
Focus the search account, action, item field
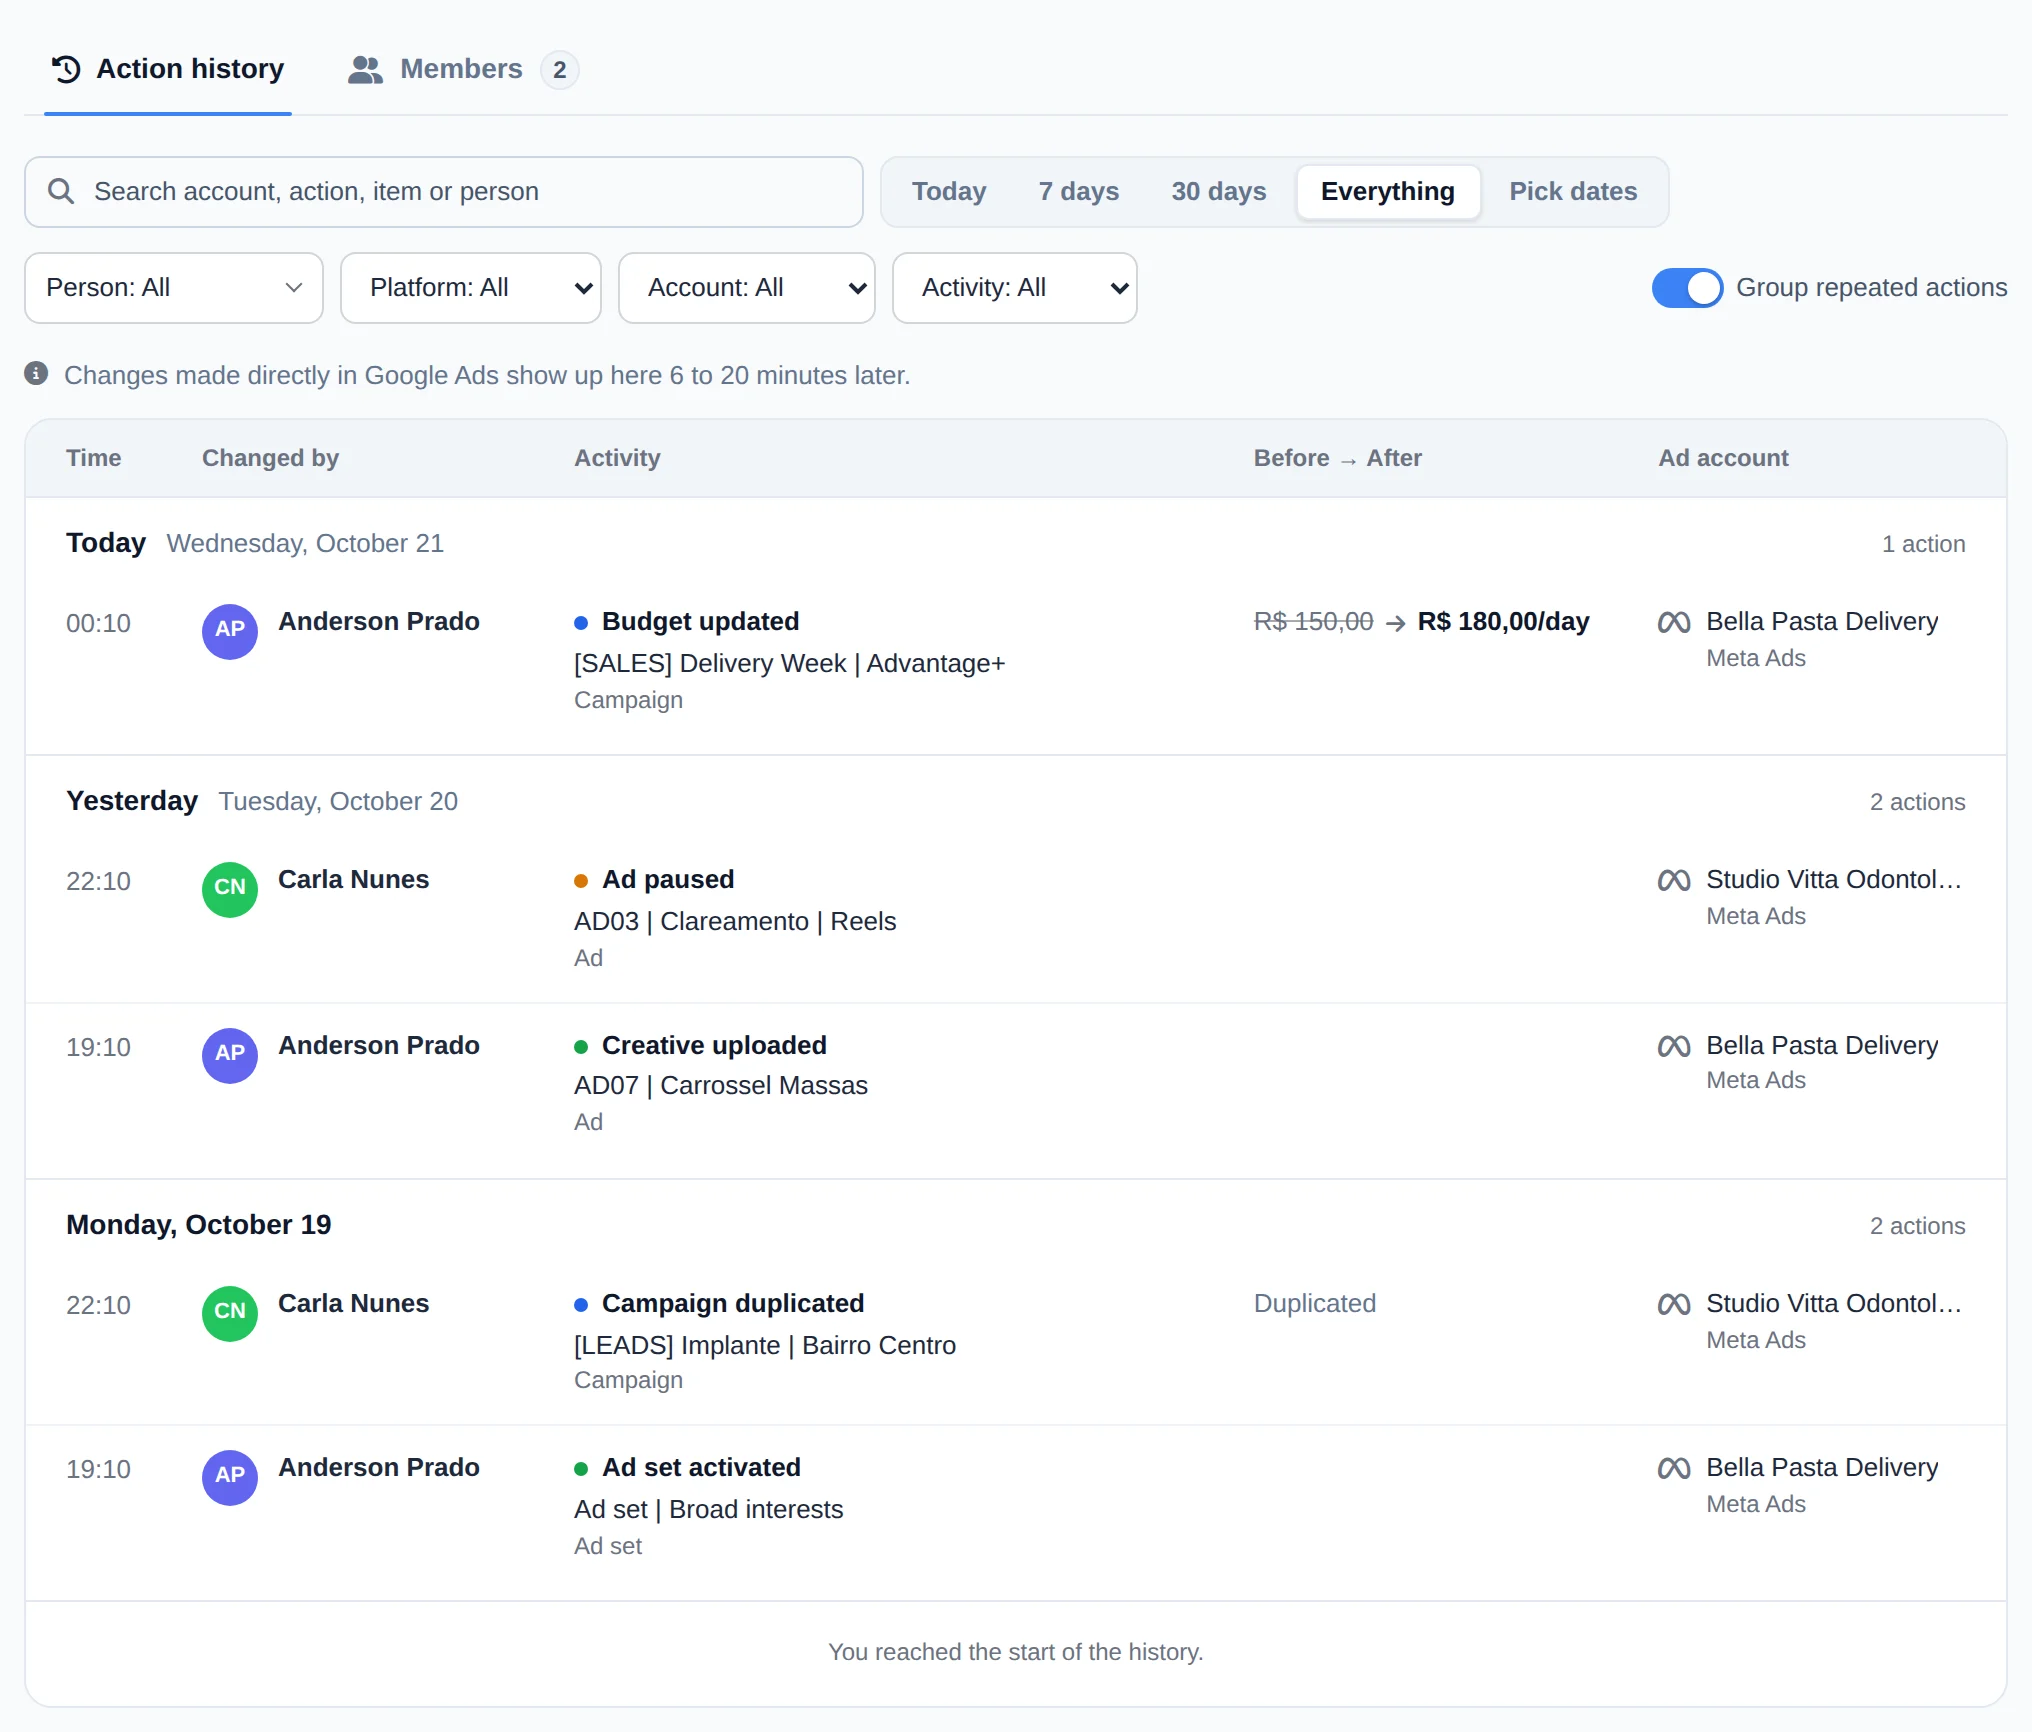click(444, 191)
